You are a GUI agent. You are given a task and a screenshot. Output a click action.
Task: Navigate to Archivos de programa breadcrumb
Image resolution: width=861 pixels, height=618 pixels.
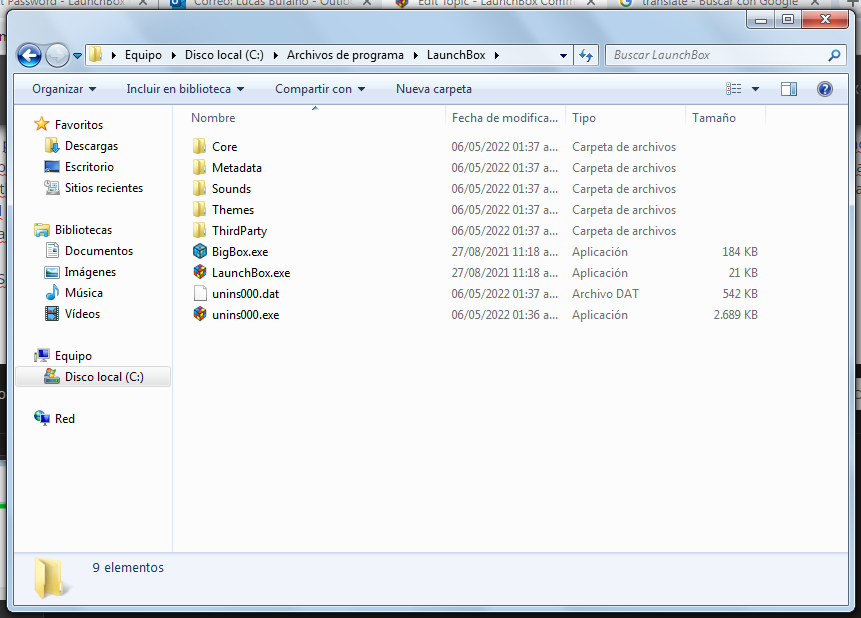345,55
